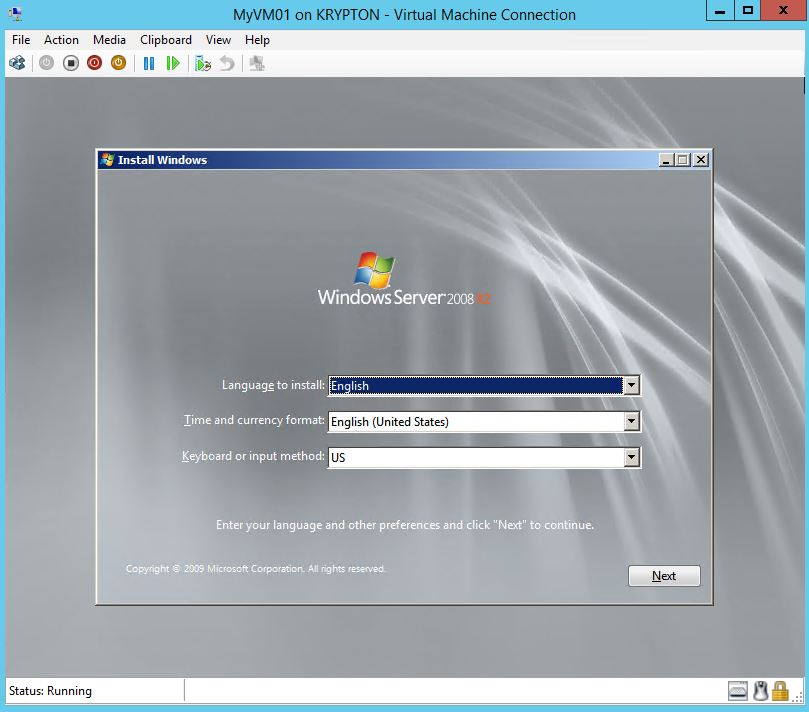The width and height of the screenshot is (809, 712).
Task: Open the Action menu
Action: [61, 40]
